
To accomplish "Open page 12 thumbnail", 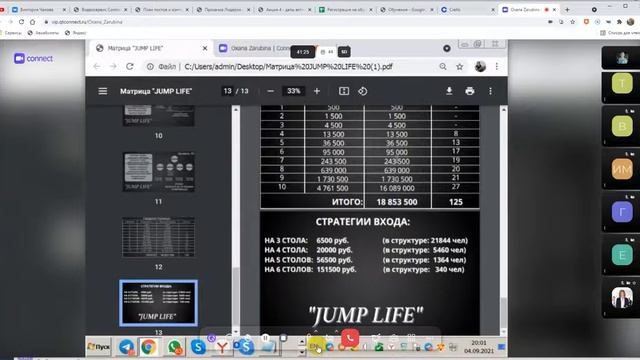I will (x=159, y=237).
